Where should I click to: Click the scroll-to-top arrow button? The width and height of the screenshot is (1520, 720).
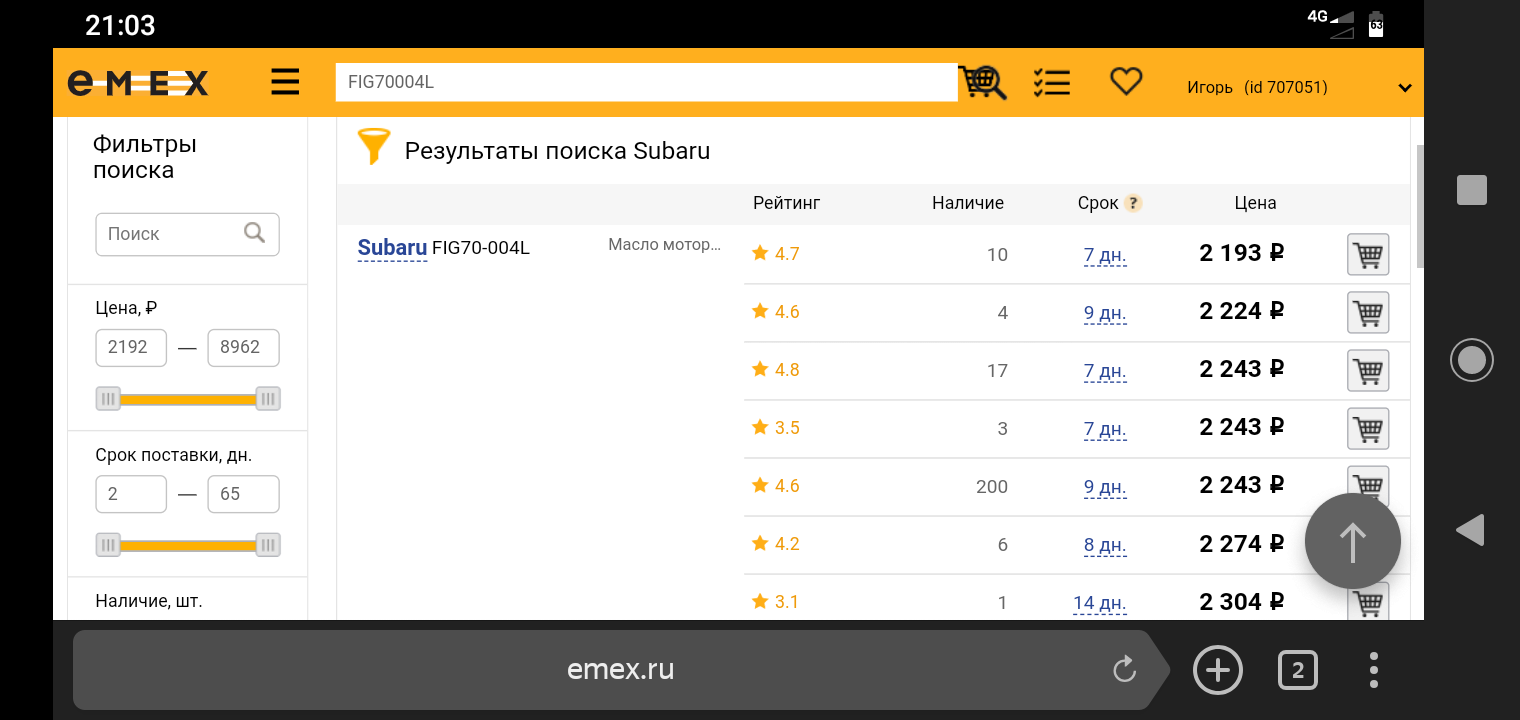click(1353, 541)
